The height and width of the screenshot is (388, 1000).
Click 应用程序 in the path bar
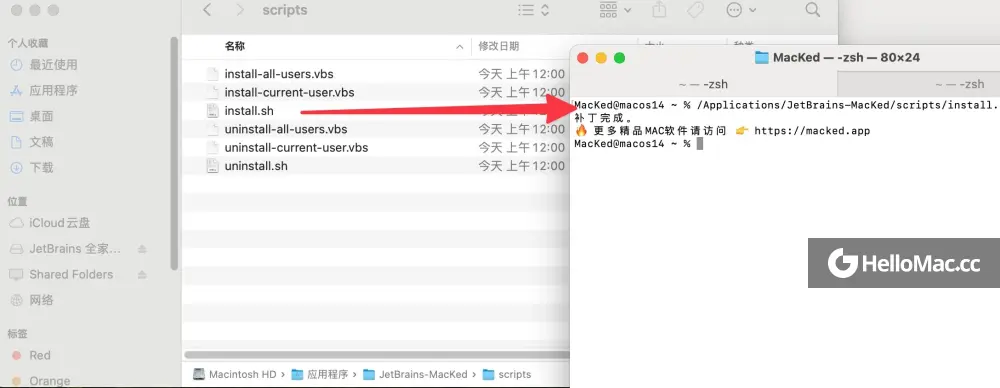point(321,375)
